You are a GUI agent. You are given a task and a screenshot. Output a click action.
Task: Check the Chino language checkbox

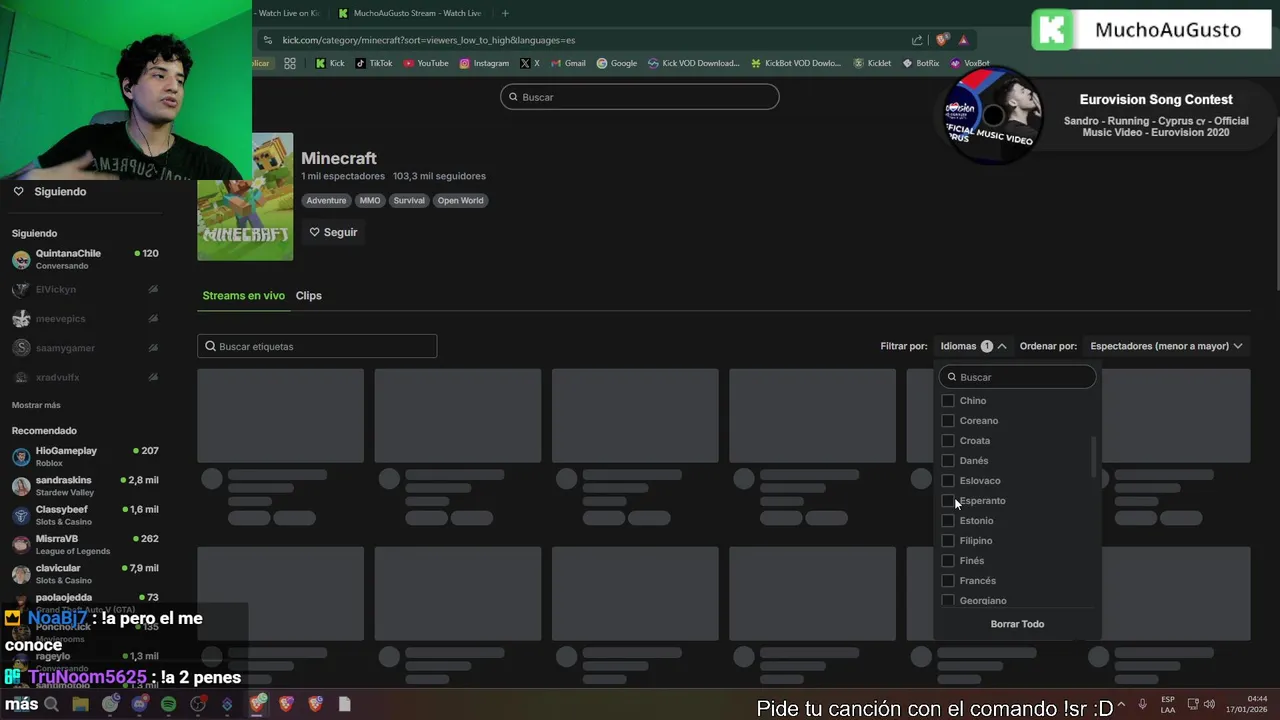coord(948,401)
